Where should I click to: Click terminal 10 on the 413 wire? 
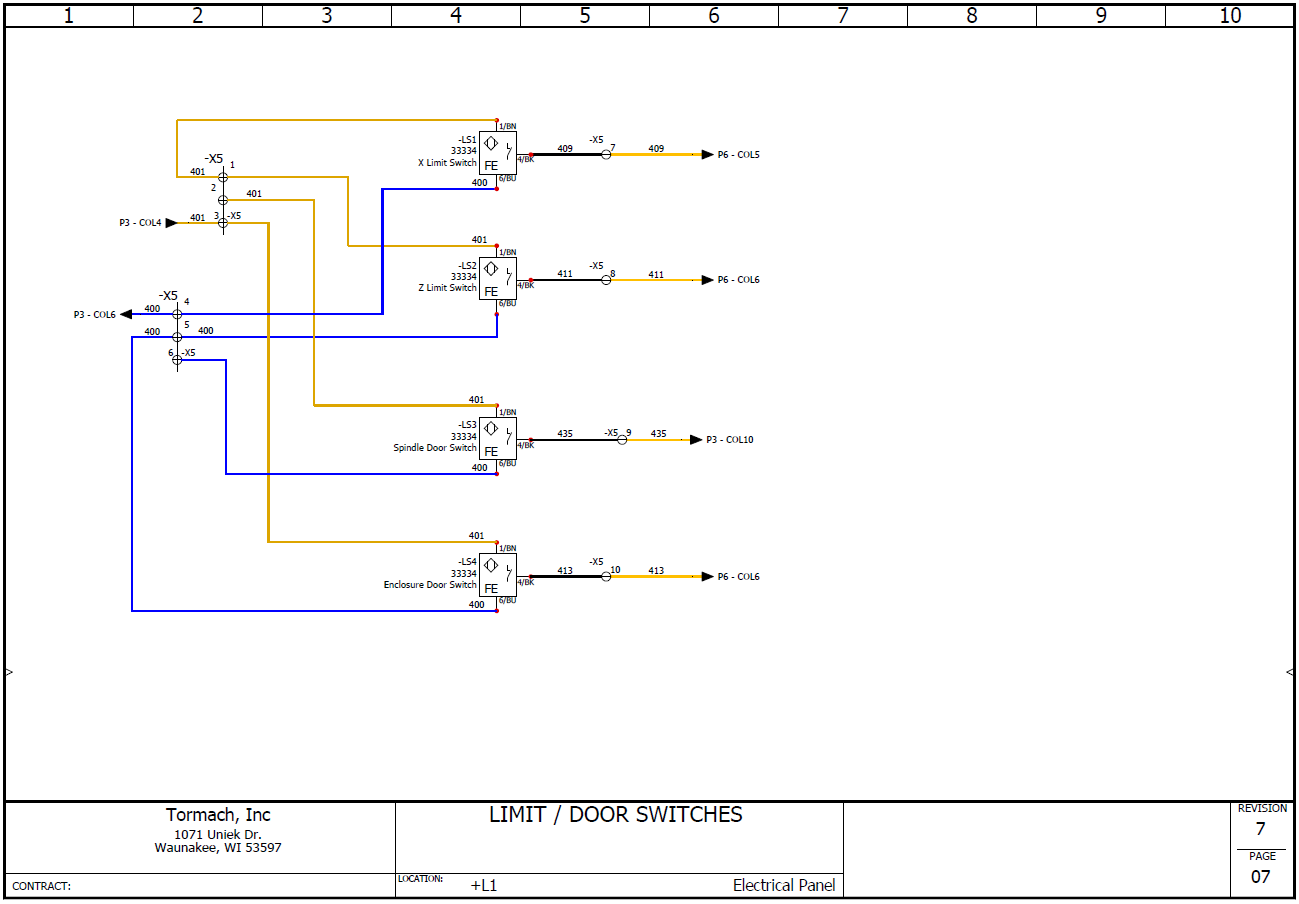[606, 577]
